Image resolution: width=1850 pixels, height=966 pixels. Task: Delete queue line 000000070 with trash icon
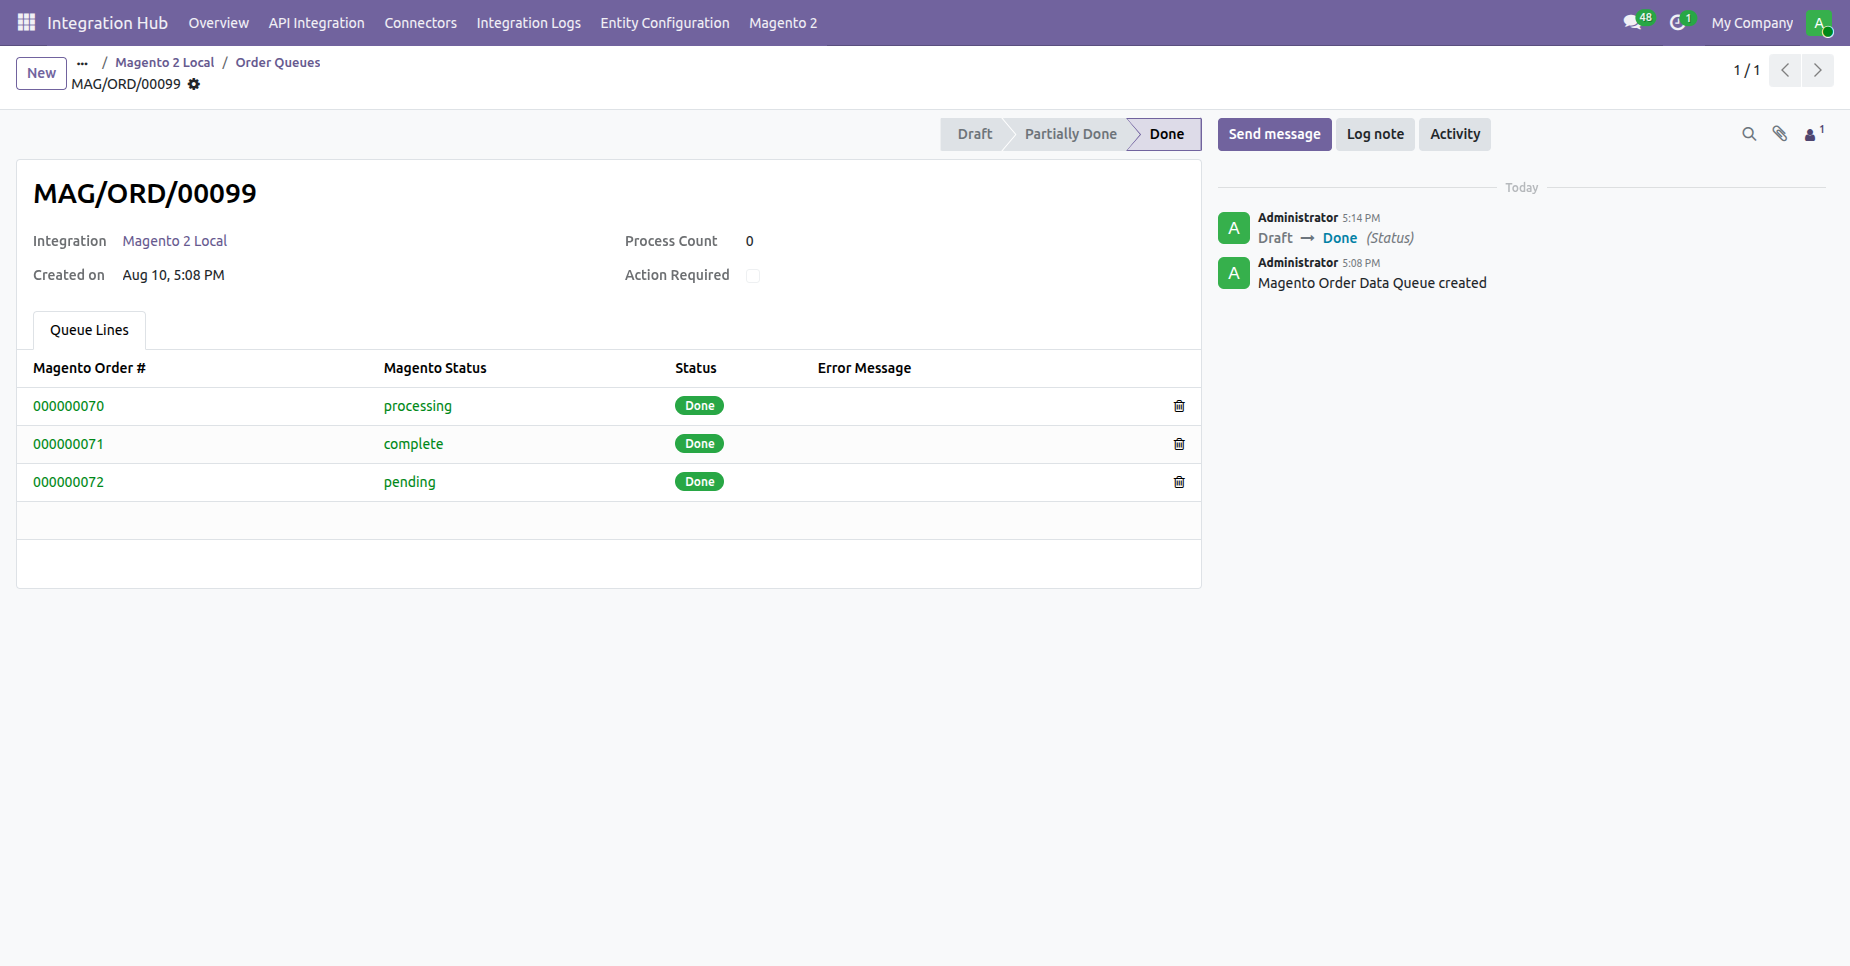click(1179, 406)
